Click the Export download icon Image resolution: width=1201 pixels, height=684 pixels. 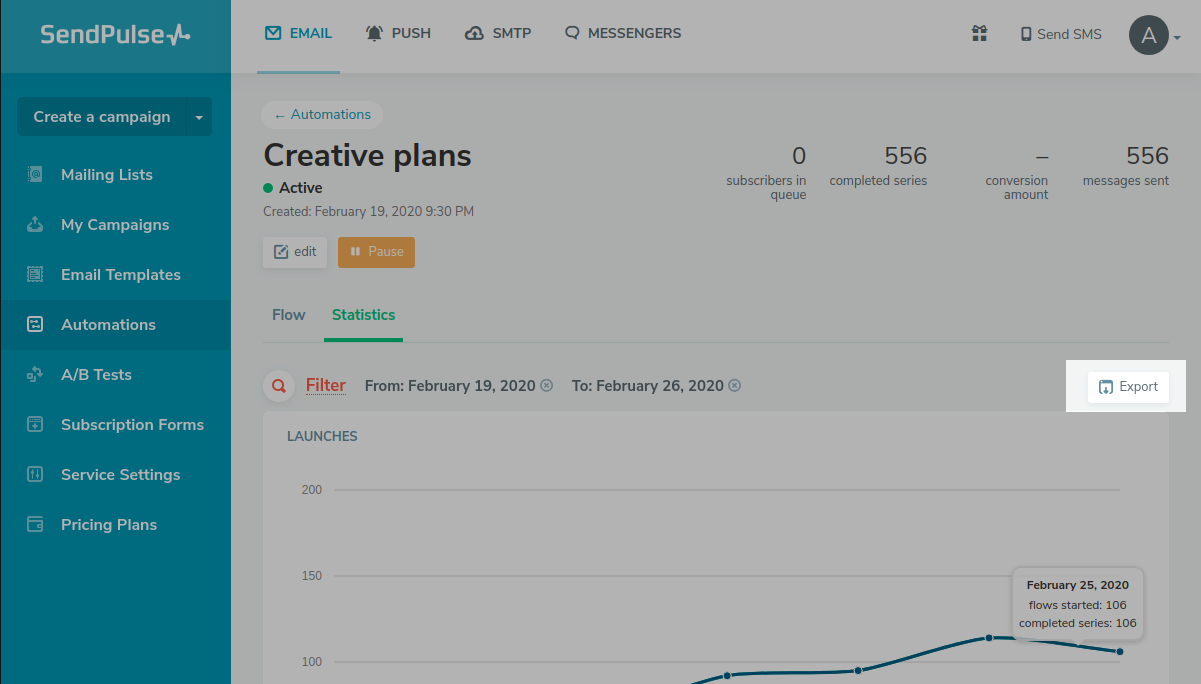point(1106,387)
